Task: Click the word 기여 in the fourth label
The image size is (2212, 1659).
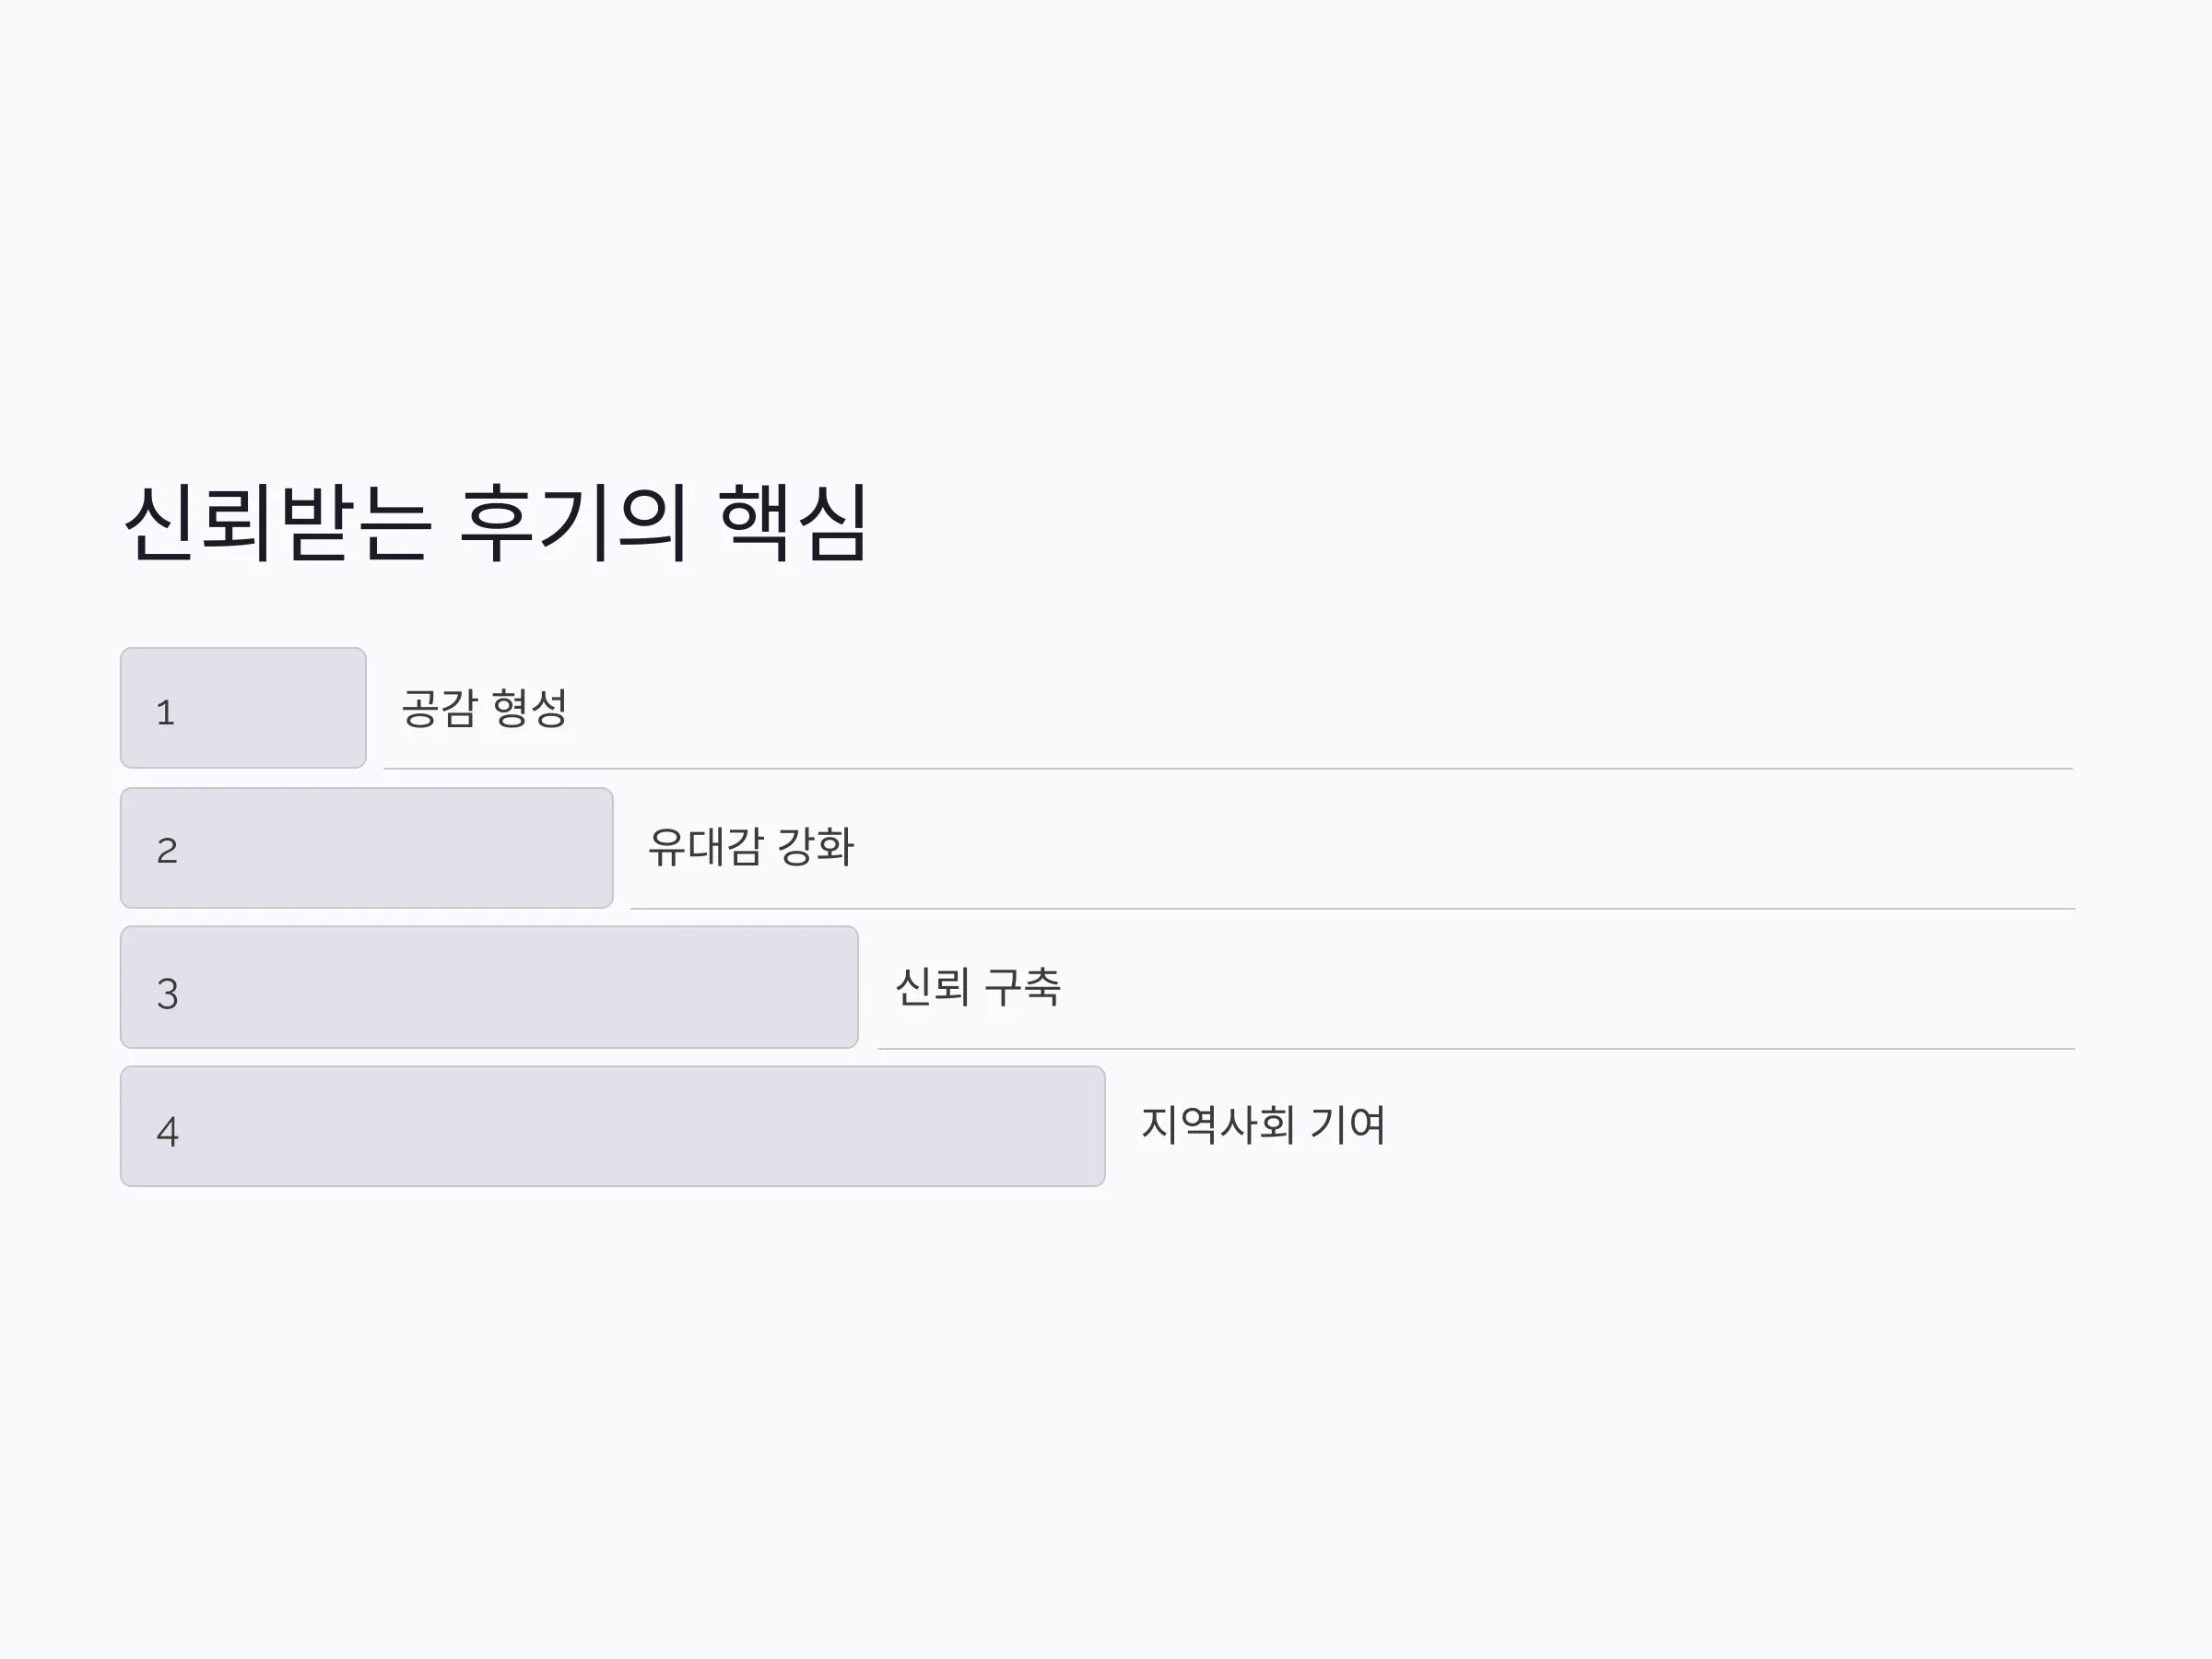Action: point(1348,1125)
